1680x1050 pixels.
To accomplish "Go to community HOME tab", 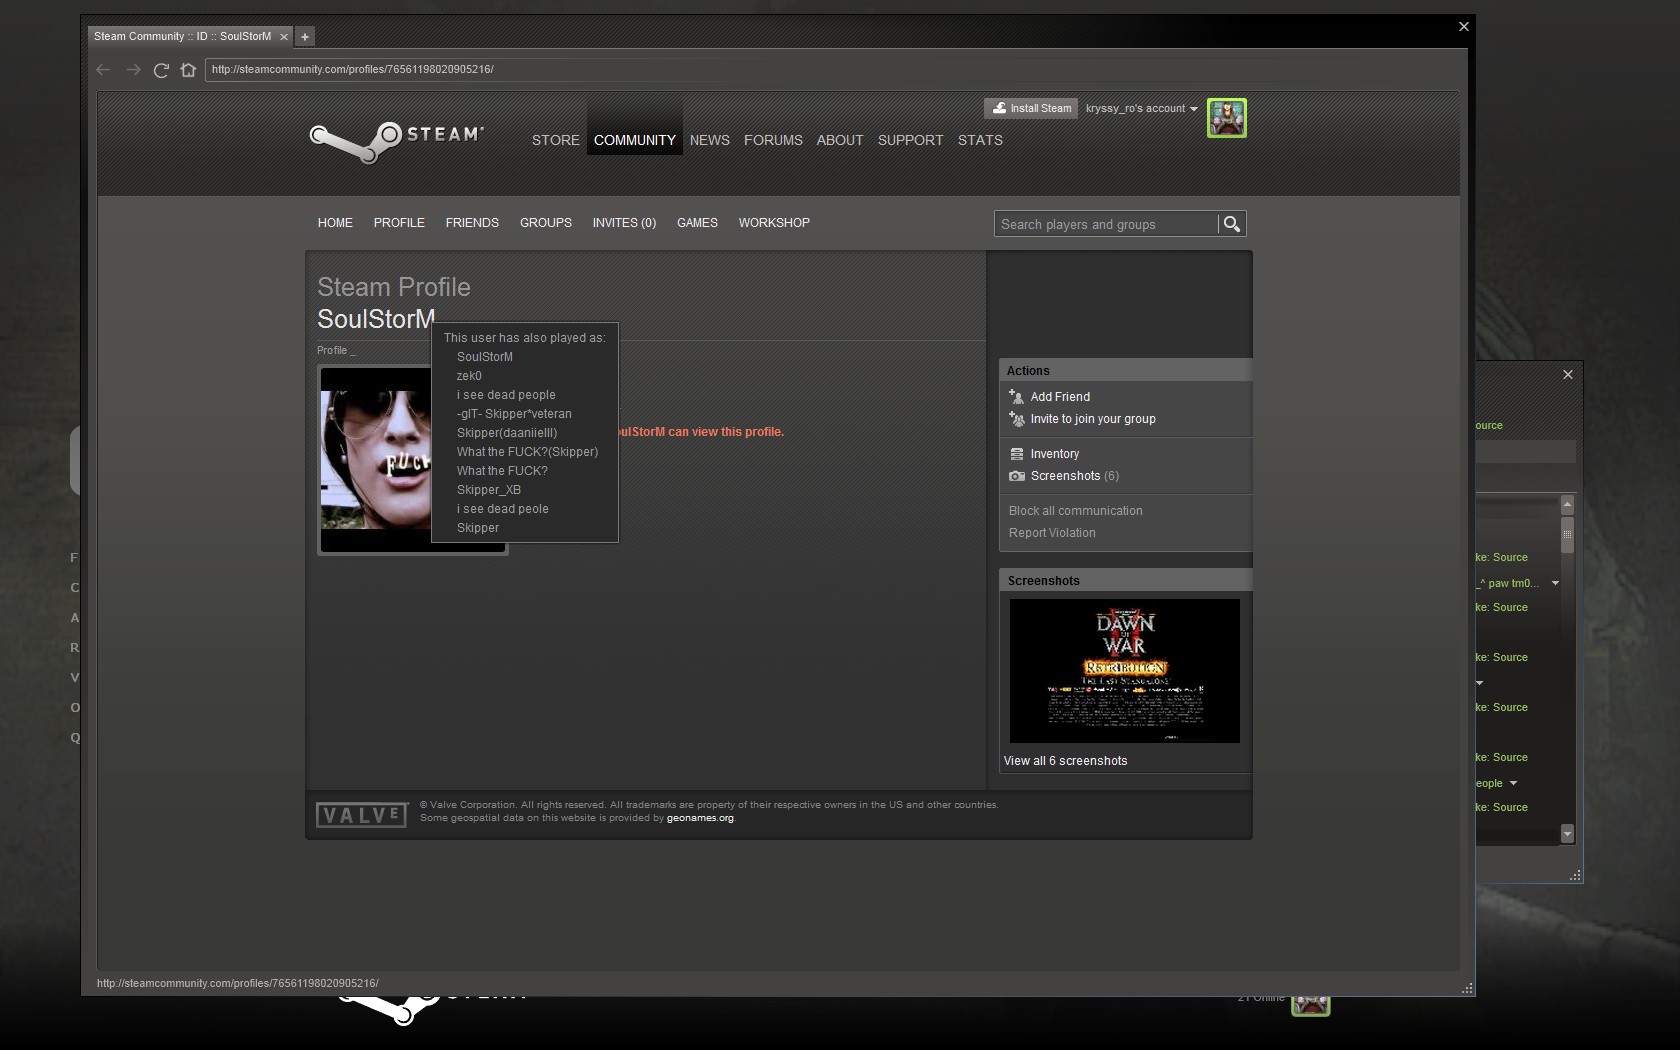I will [335, 223].
